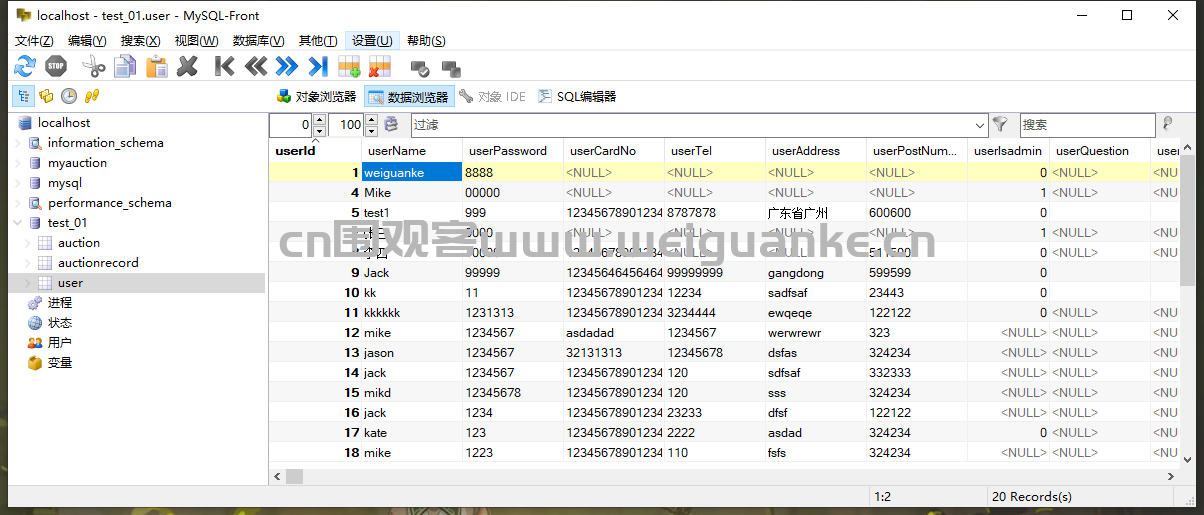Sort by the userId column header
This screenshot has height=515, width=1204.
pyautogui.click(x=315, y=150)
